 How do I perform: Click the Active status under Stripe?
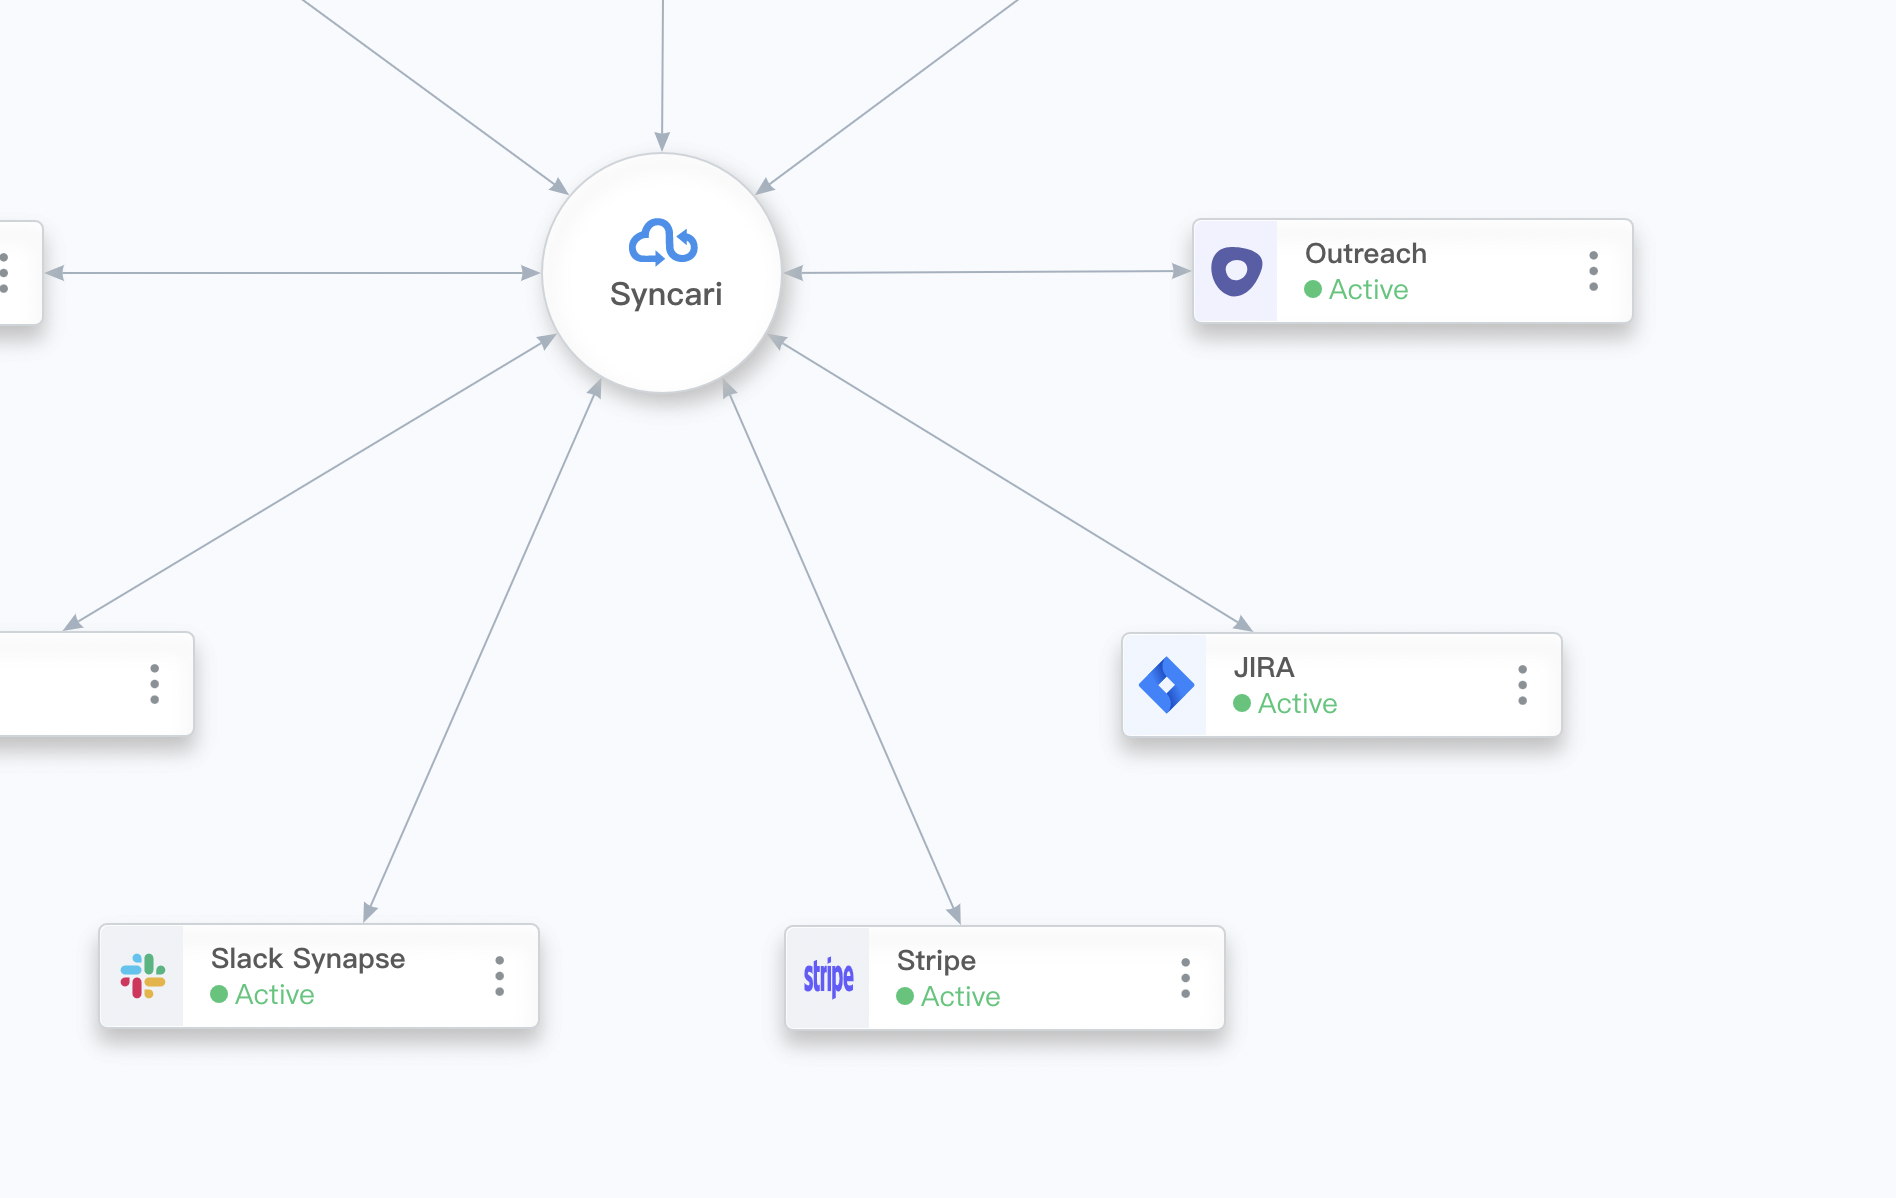pos(960,997)
